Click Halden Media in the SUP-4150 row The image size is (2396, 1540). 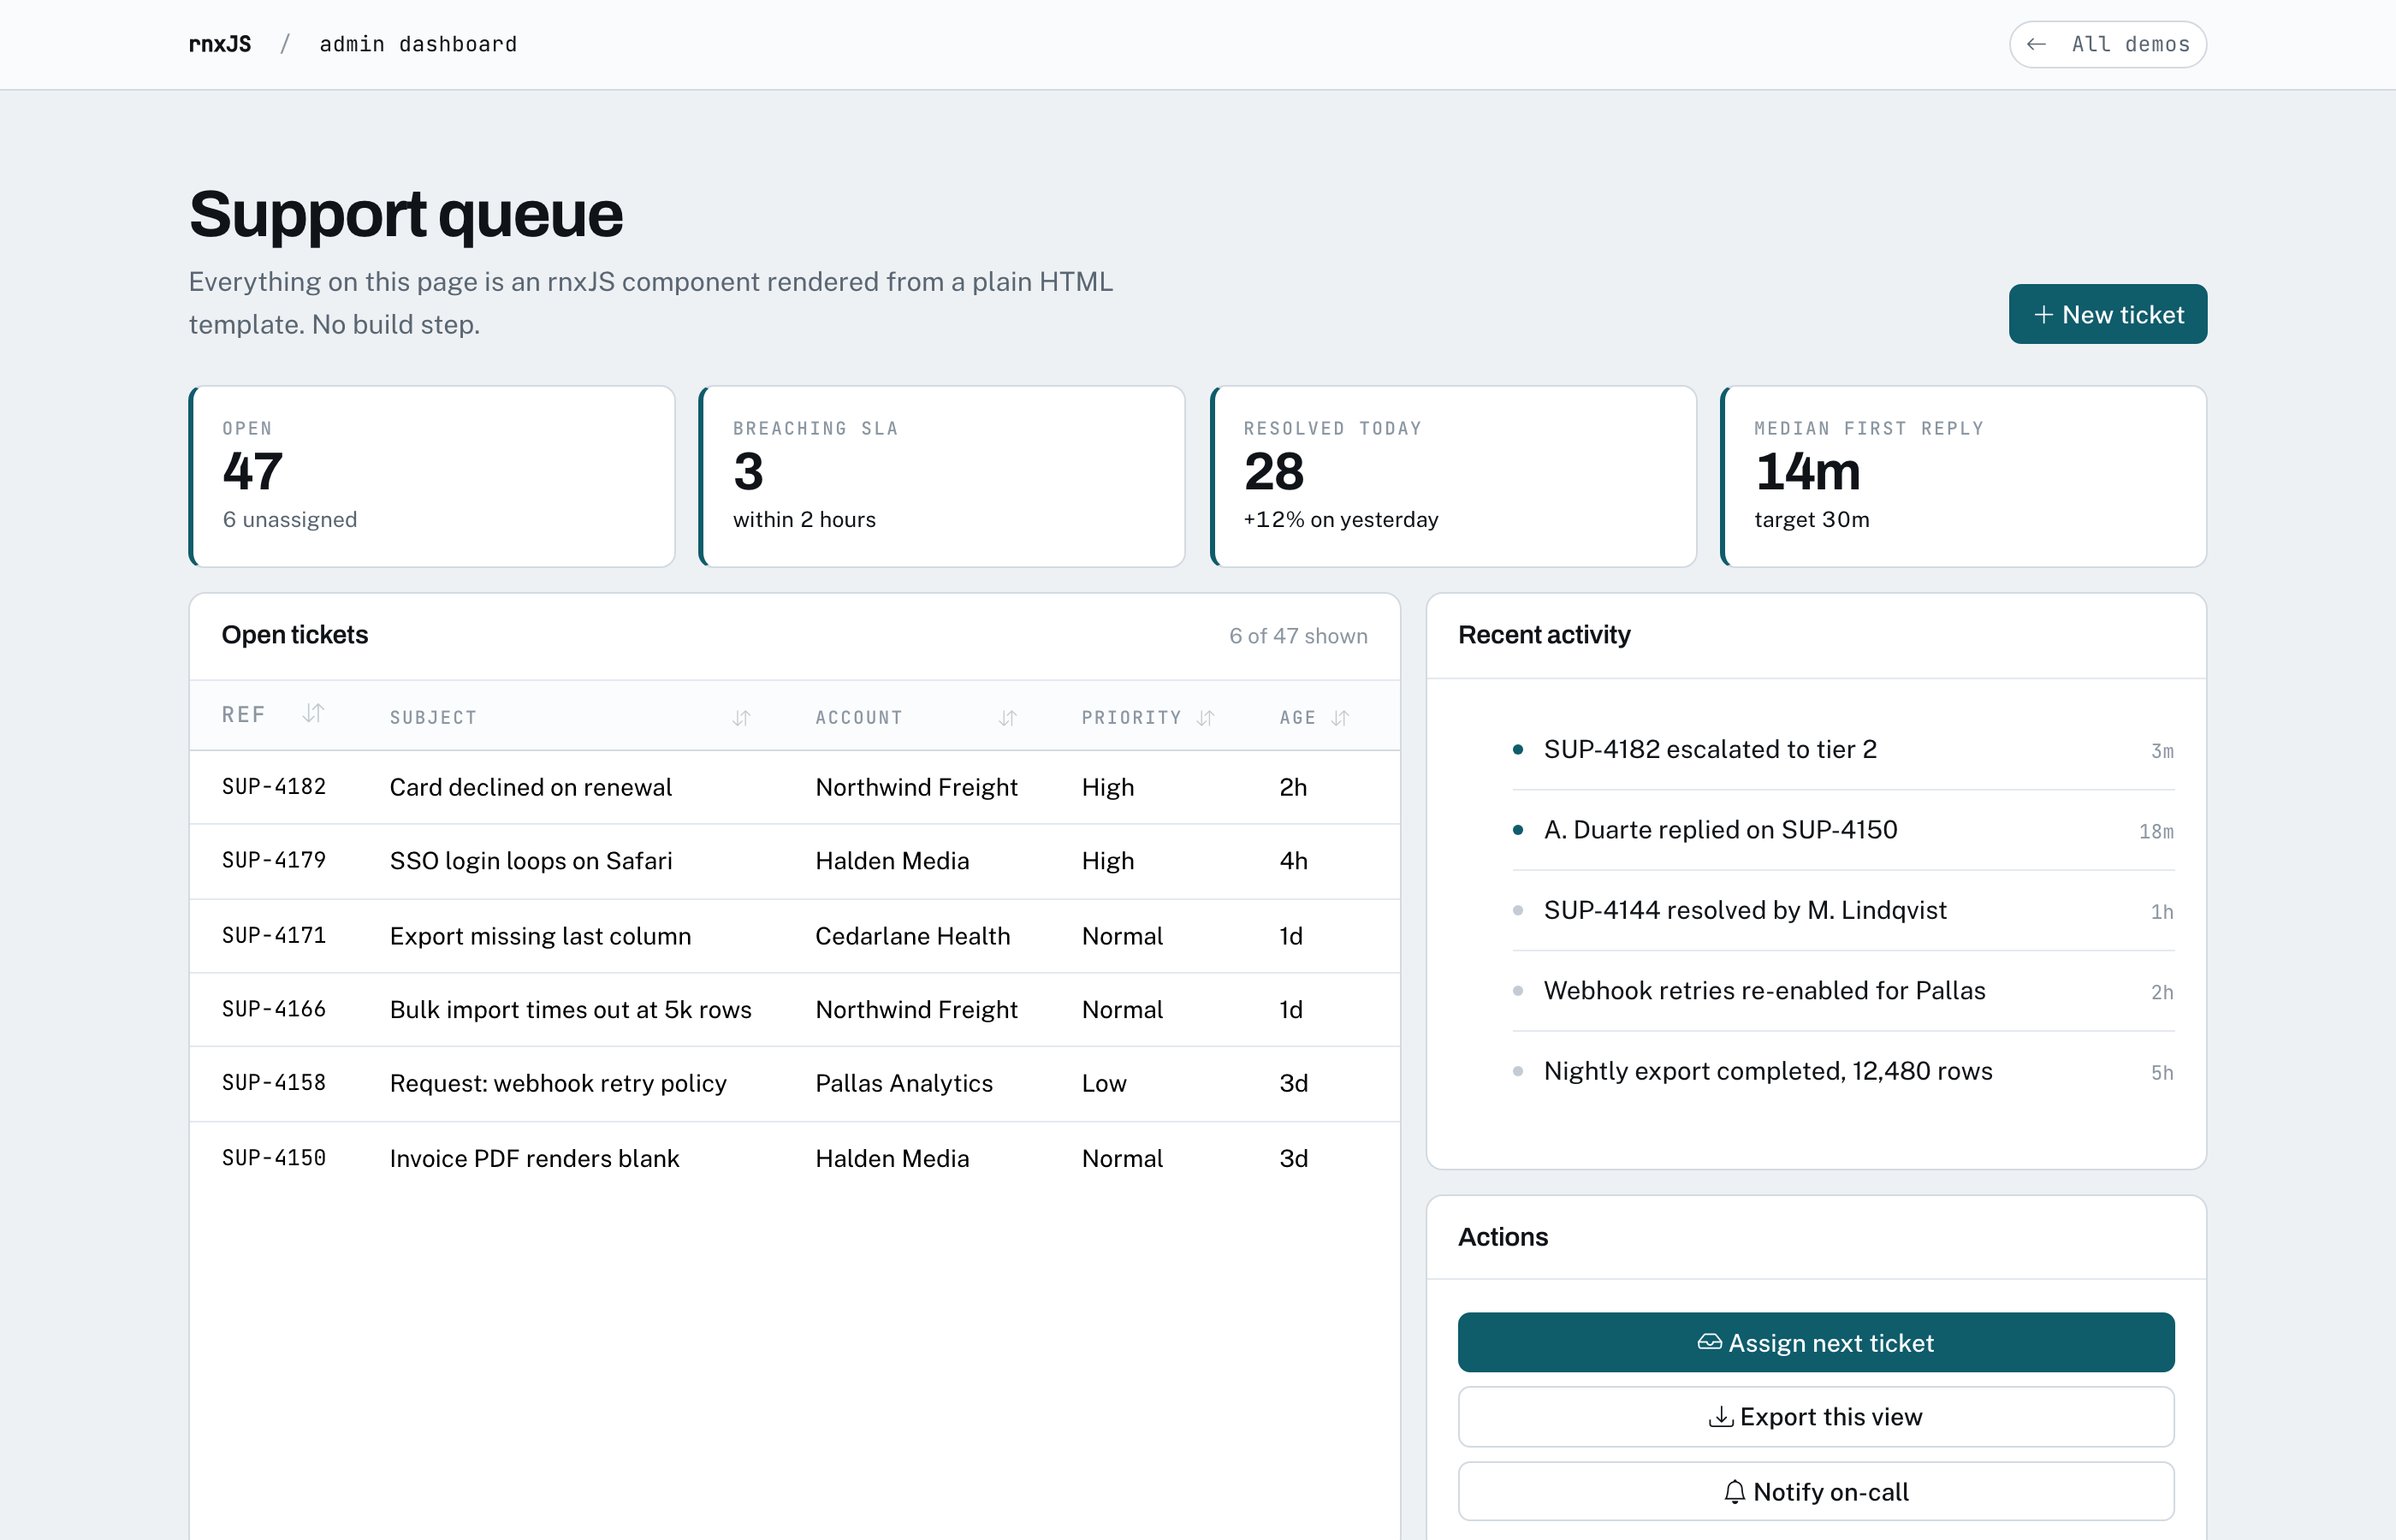pos(892,1158)
